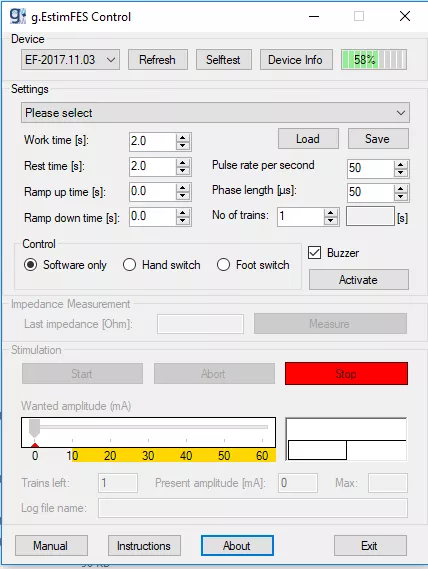Image resolution: width=428 pixels, height=569 pixels.
Task: Select Foot switch control mode
Action: coord(253,265)
